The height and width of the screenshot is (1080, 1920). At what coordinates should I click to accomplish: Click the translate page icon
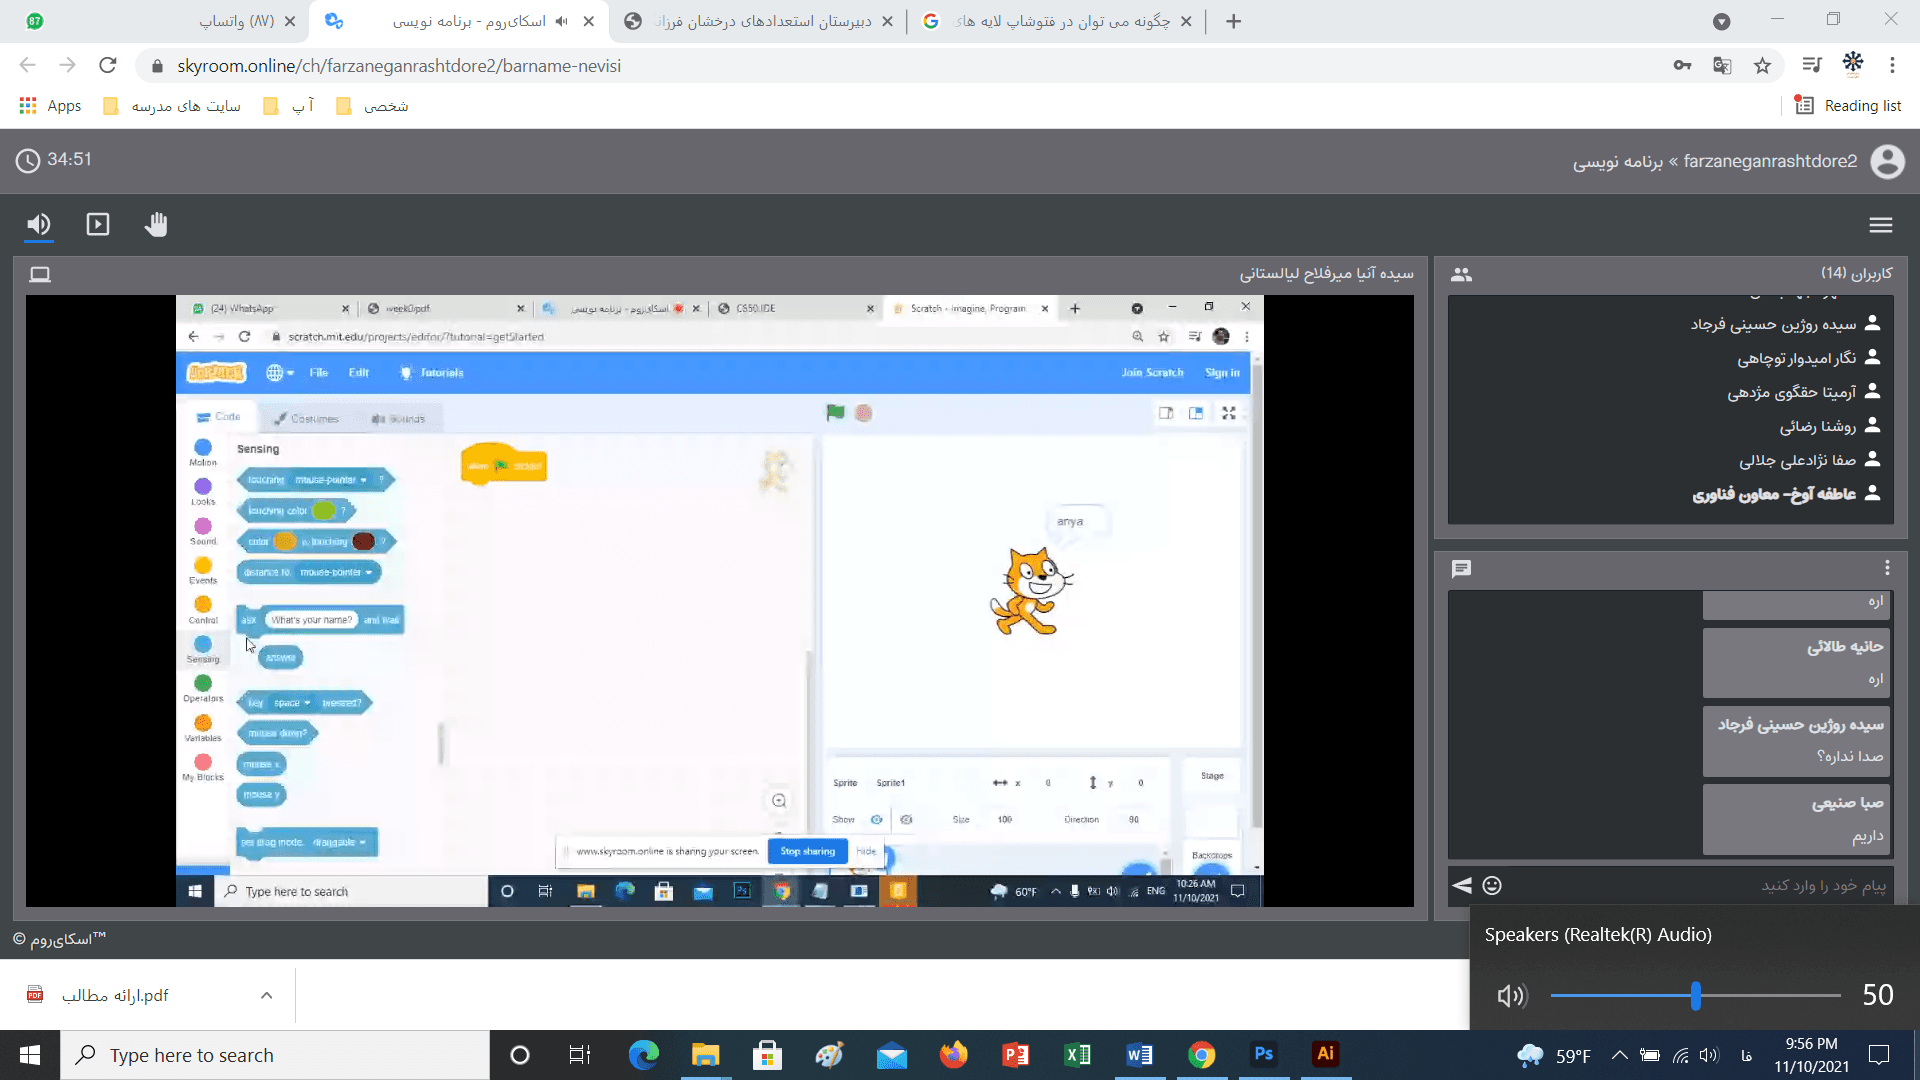(1722, 65)
